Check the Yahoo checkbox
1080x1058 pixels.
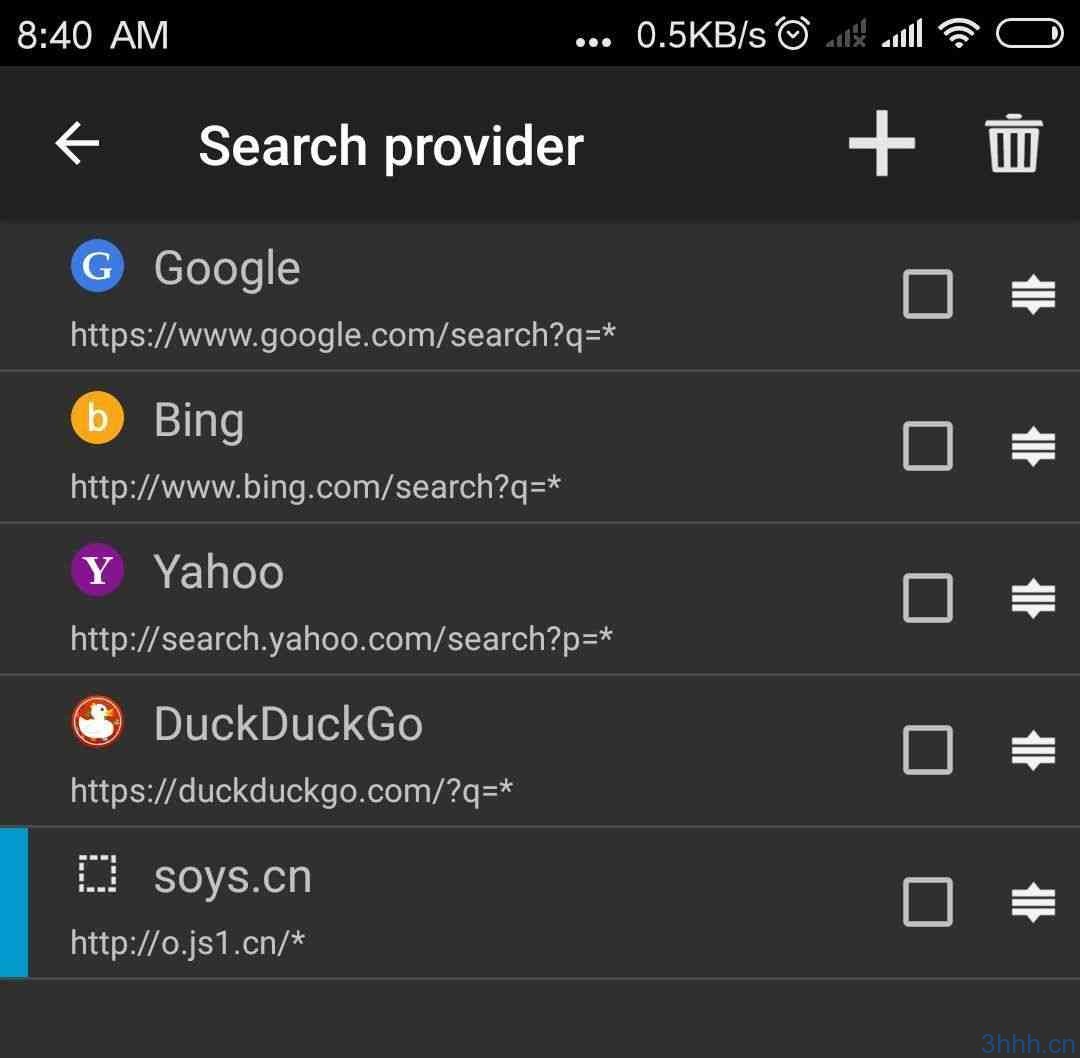pos(927,599)
